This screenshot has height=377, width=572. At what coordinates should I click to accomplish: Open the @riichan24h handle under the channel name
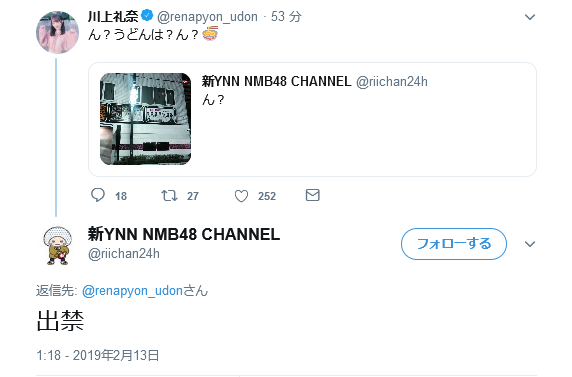[x=124, y=254]
